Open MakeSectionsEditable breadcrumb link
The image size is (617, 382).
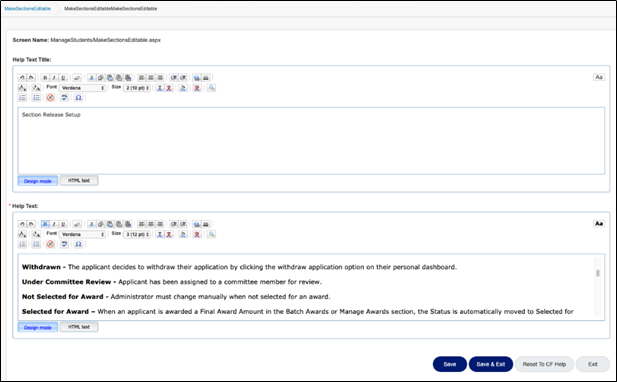pos(28,8)
